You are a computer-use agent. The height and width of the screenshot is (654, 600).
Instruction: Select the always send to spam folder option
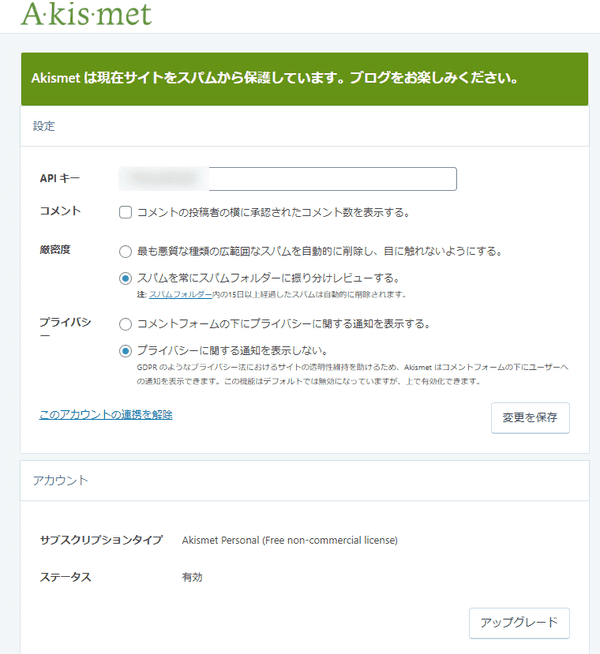[x=126, y=278]
